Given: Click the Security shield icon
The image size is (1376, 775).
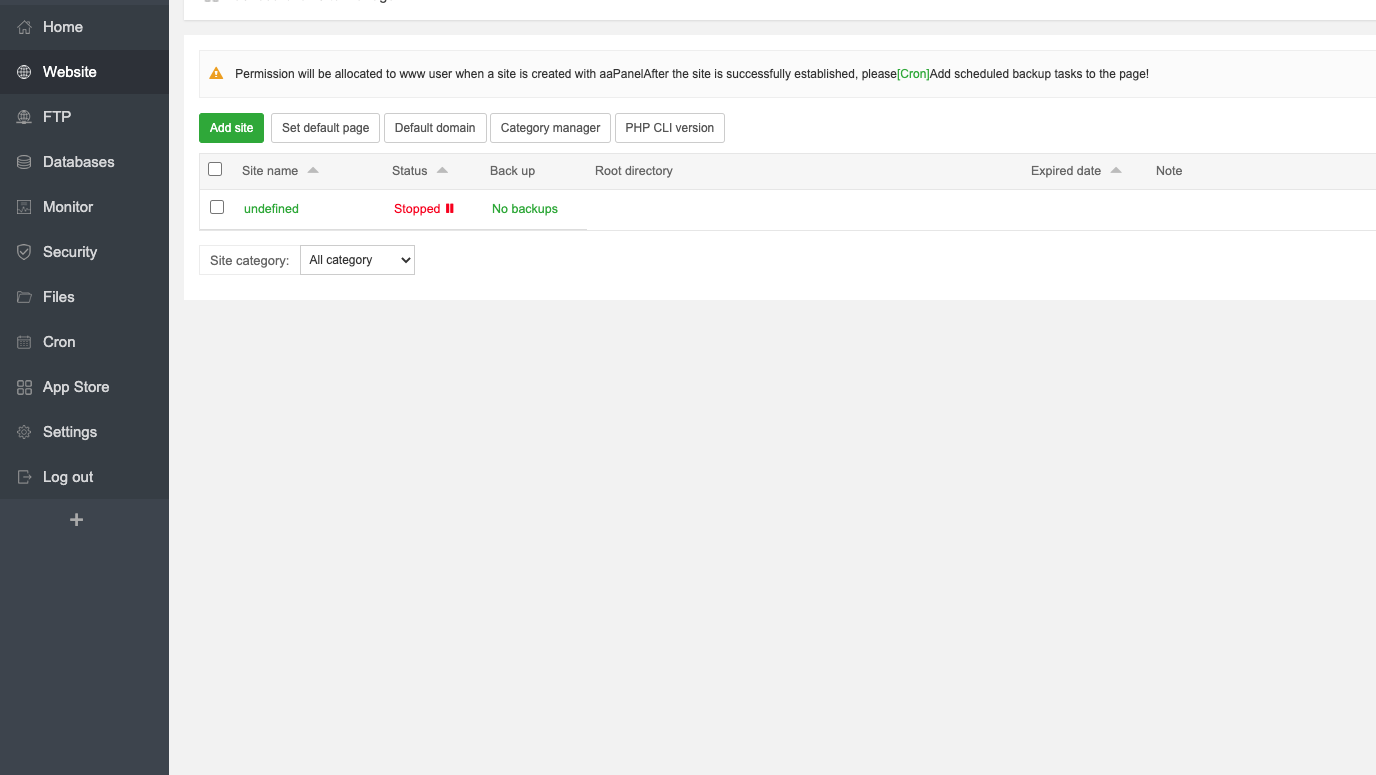Looking at the screenshot, I should point(24,252).
